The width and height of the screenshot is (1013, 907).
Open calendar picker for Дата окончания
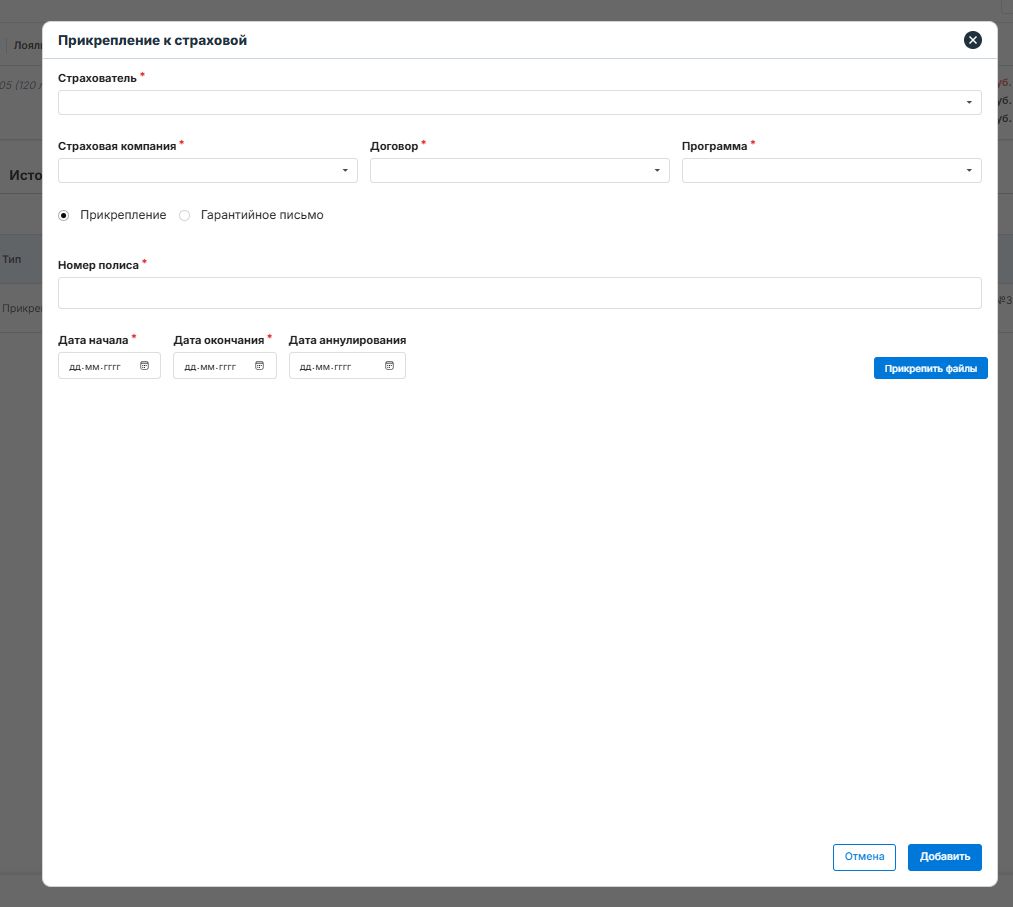[259, 366]
